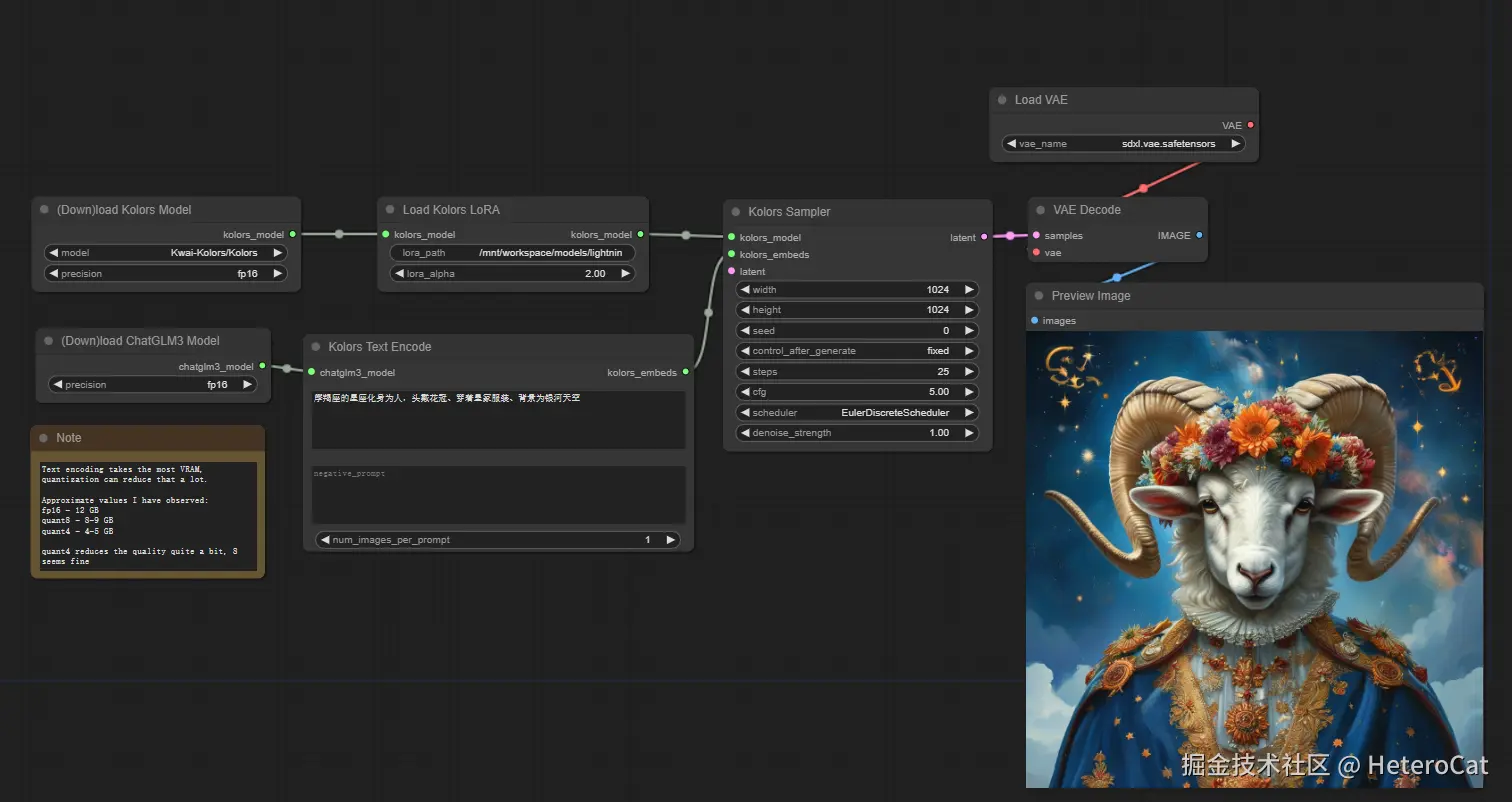Open model Kwai-Kolors/Kolors combo box
Screen dimensions: 1512x802
click(x=166, y=253)
